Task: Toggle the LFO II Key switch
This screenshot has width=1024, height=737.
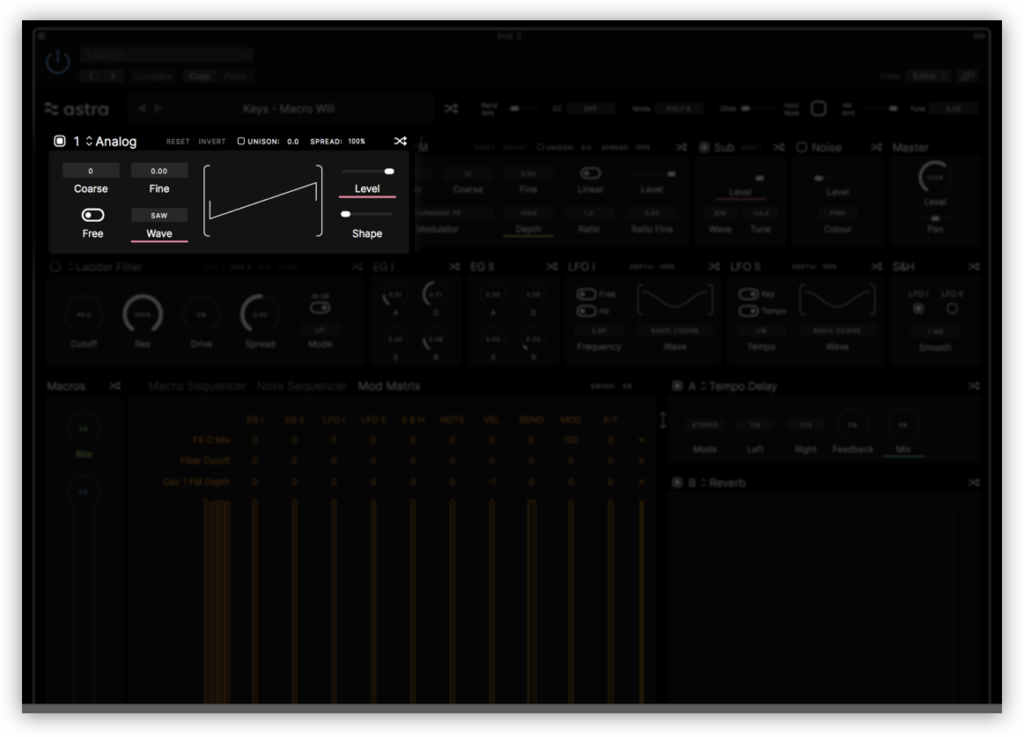Action: 748,294
